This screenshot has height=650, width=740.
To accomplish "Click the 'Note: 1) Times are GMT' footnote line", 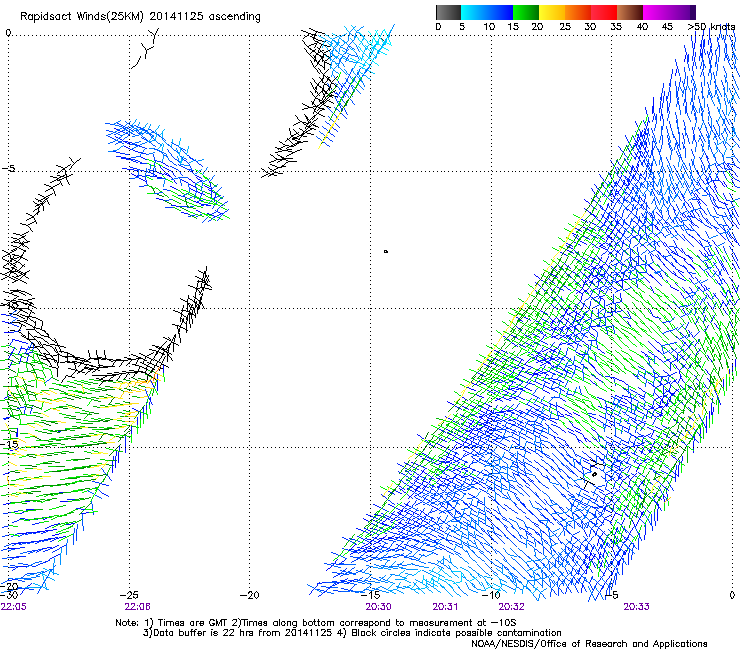I will click(316, 623).
